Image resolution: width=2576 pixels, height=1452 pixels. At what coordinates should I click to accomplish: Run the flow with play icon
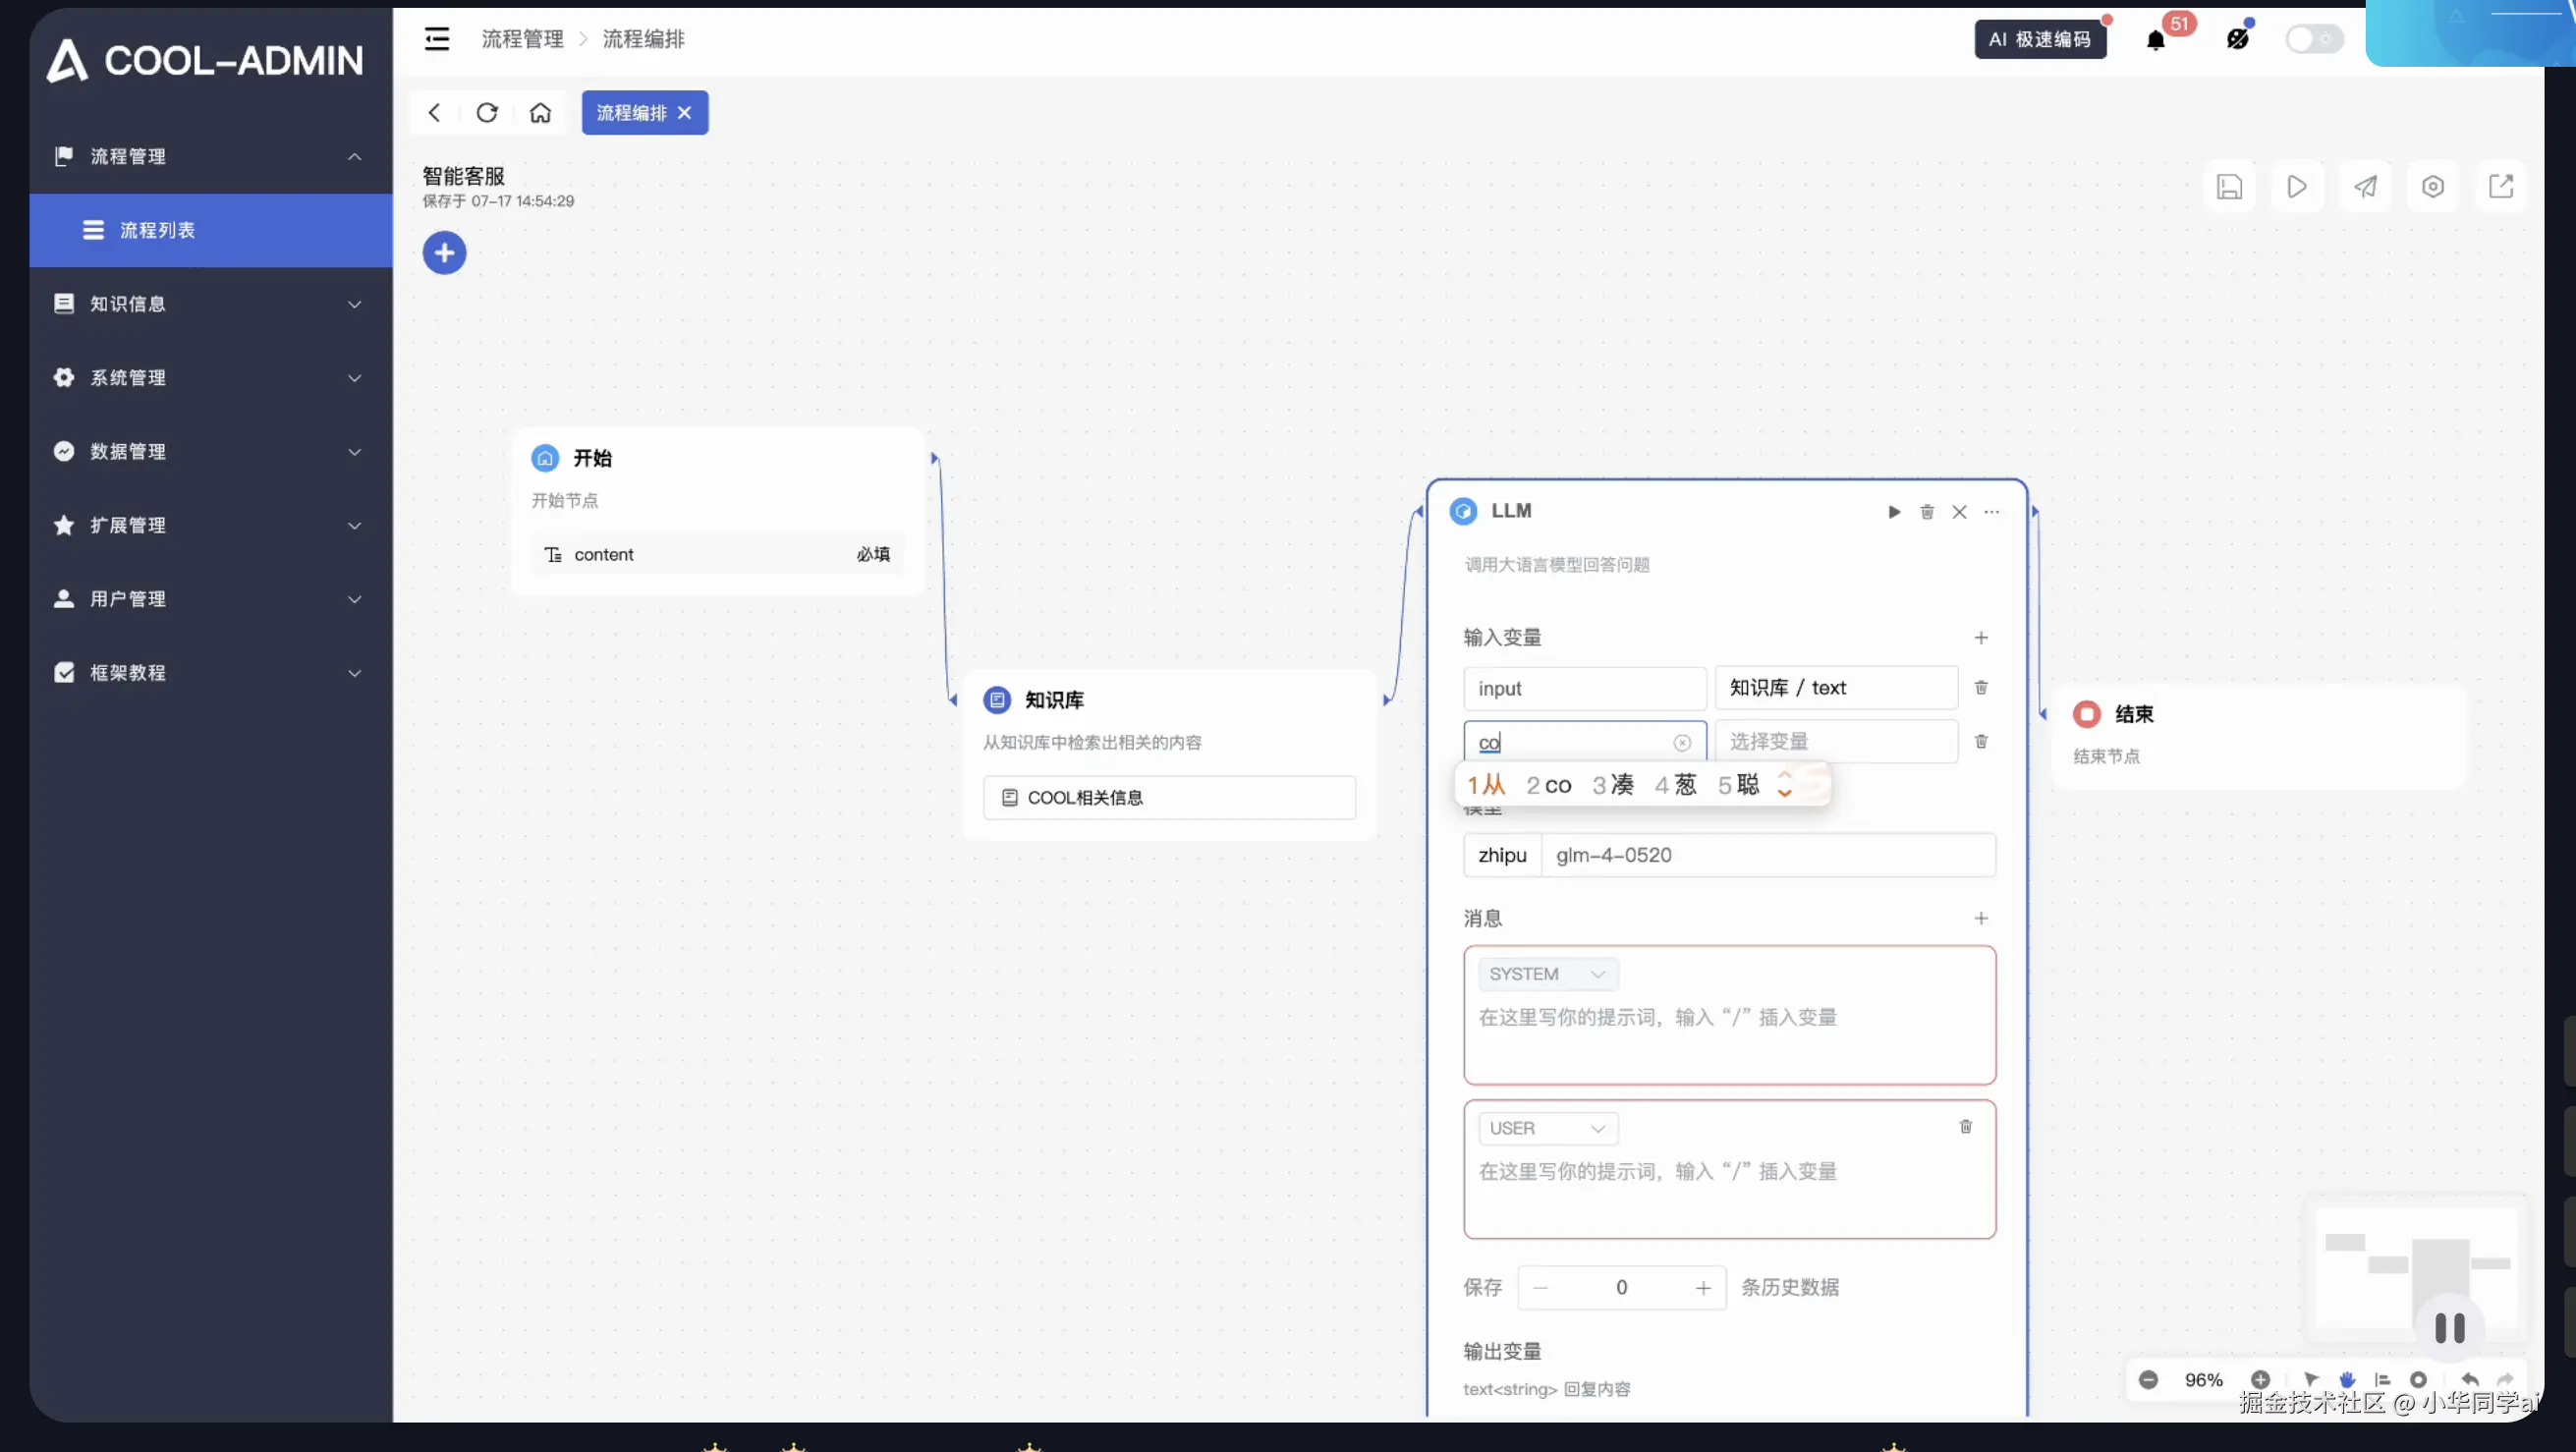tap(2297, 187)
